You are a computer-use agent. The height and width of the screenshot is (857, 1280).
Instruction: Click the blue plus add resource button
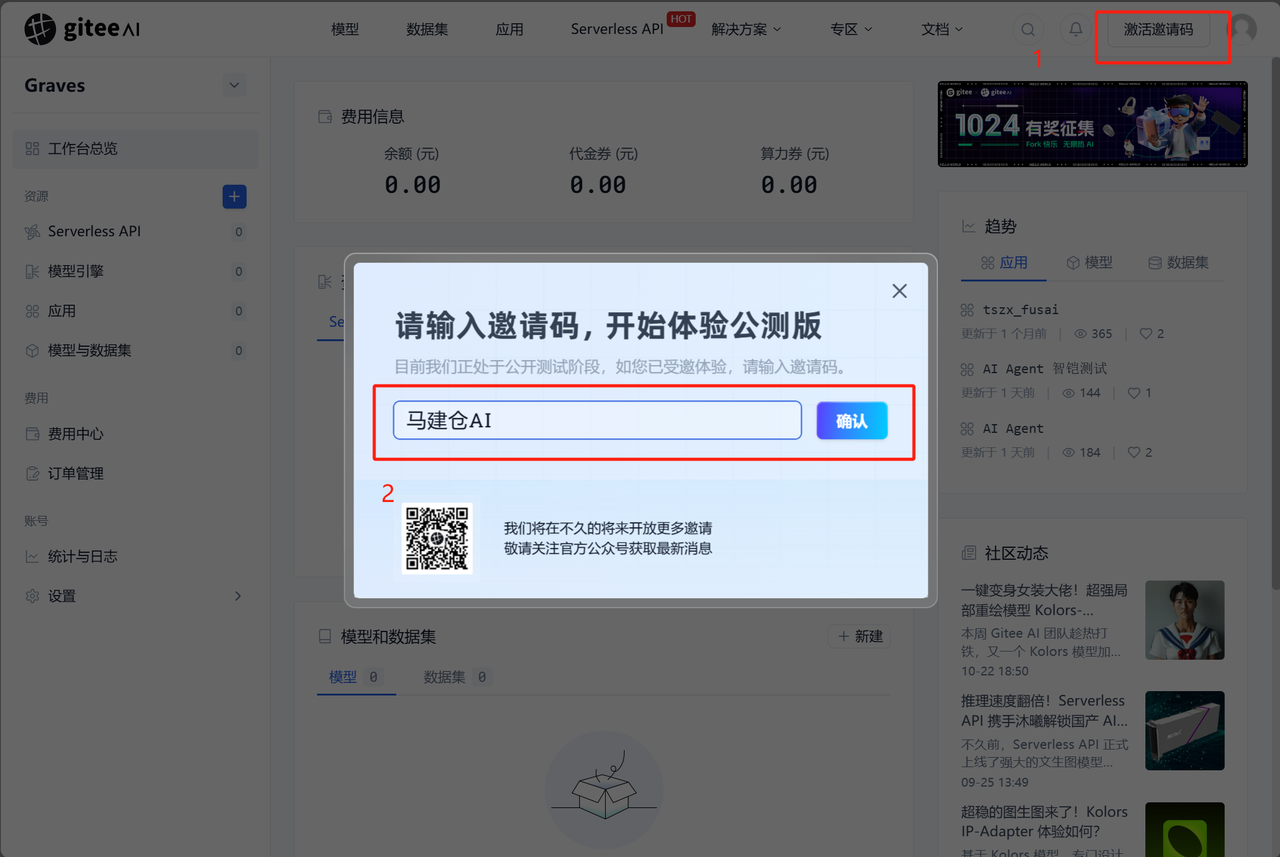234,197
